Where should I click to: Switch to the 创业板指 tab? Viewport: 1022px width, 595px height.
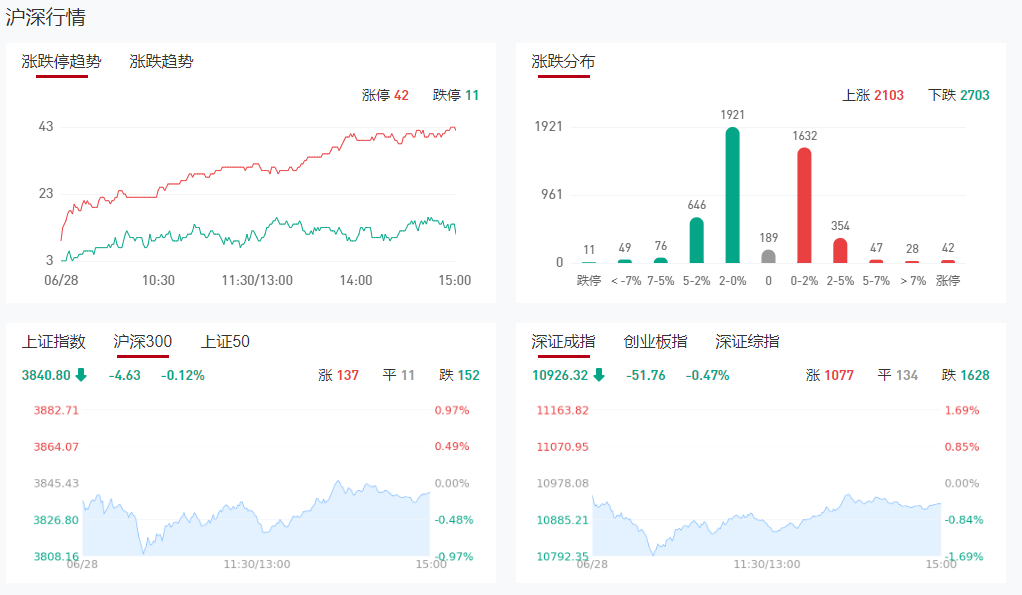(655, 342)
